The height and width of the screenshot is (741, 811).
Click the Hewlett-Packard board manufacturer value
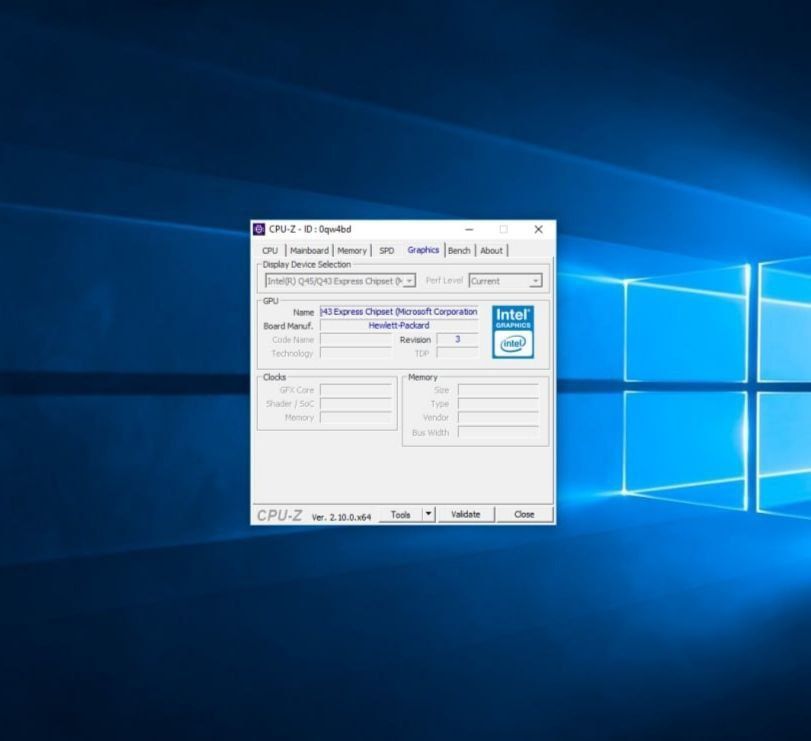pos(399,325)
